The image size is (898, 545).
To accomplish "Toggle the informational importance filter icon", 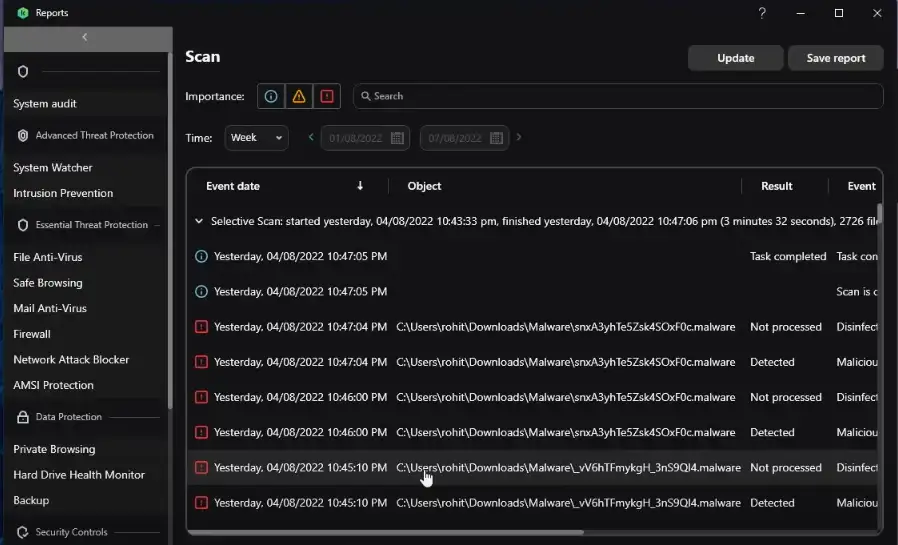I will point(269,96).
